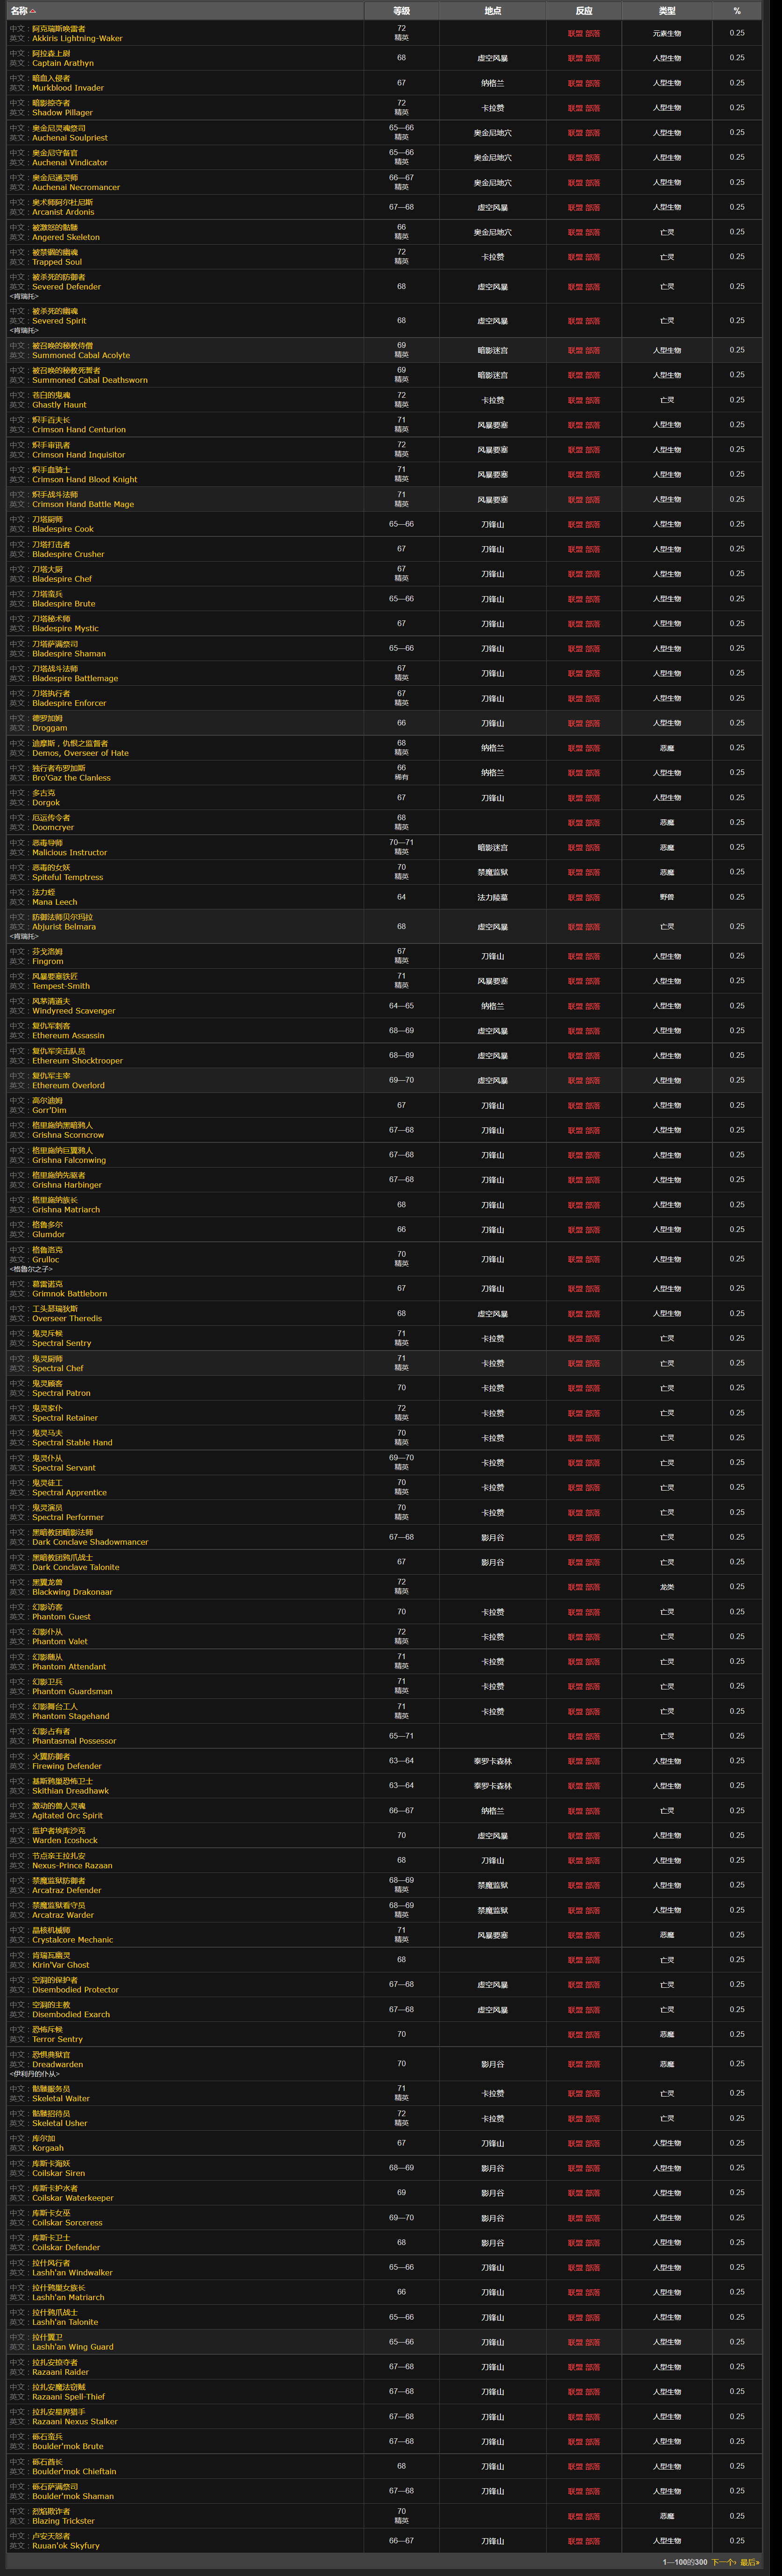Sort by the 等级 column header
The height and width of the screenshot is (2576, 782).
pyautogui.click(x=401, y=11)
